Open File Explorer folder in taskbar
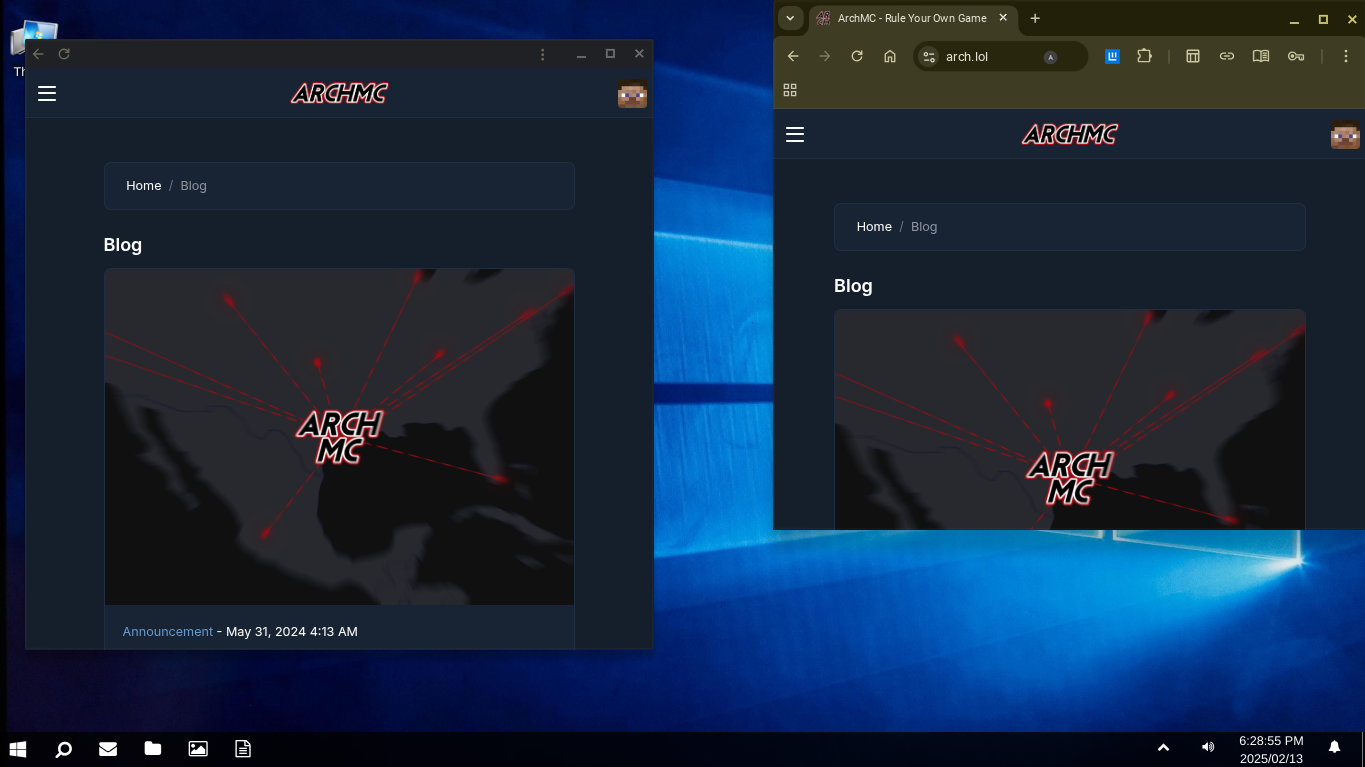 [153, 748]
